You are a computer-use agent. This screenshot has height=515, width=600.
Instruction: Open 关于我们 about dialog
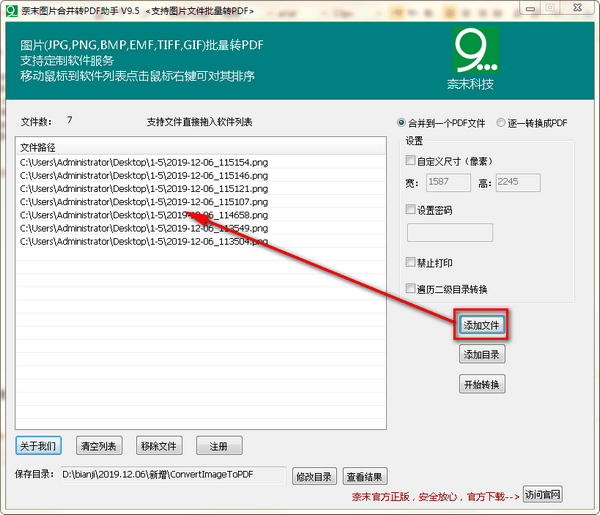pyautogui.click(x=38, y=446)
